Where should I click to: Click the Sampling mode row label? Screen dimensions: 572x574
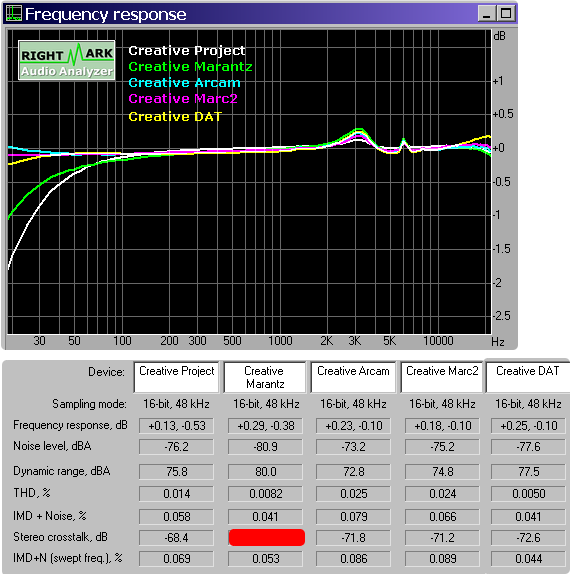tap(89, 404)
